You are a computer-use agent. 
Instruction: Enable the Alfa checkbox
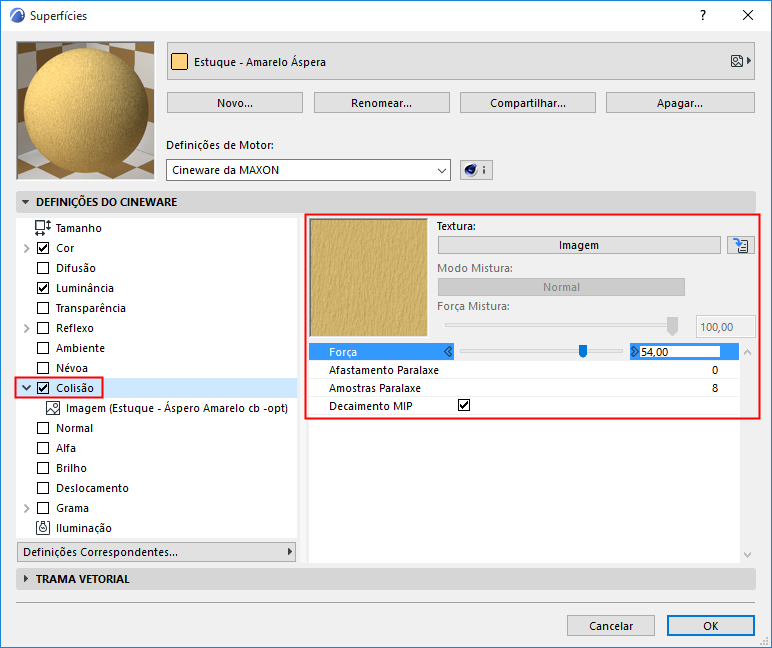tap(43, 448)
